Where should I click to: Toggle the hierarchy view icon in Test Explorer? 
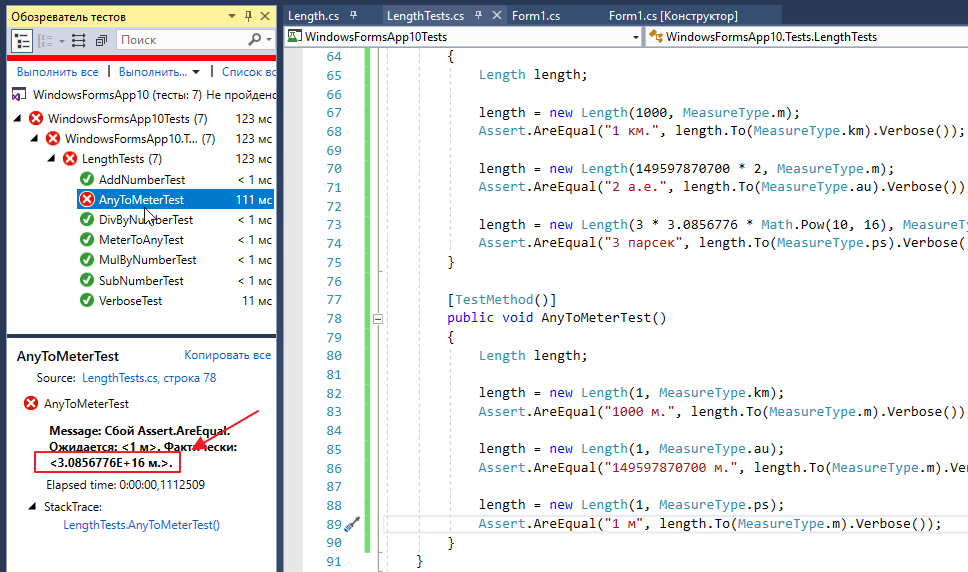(x=22, y=40)
